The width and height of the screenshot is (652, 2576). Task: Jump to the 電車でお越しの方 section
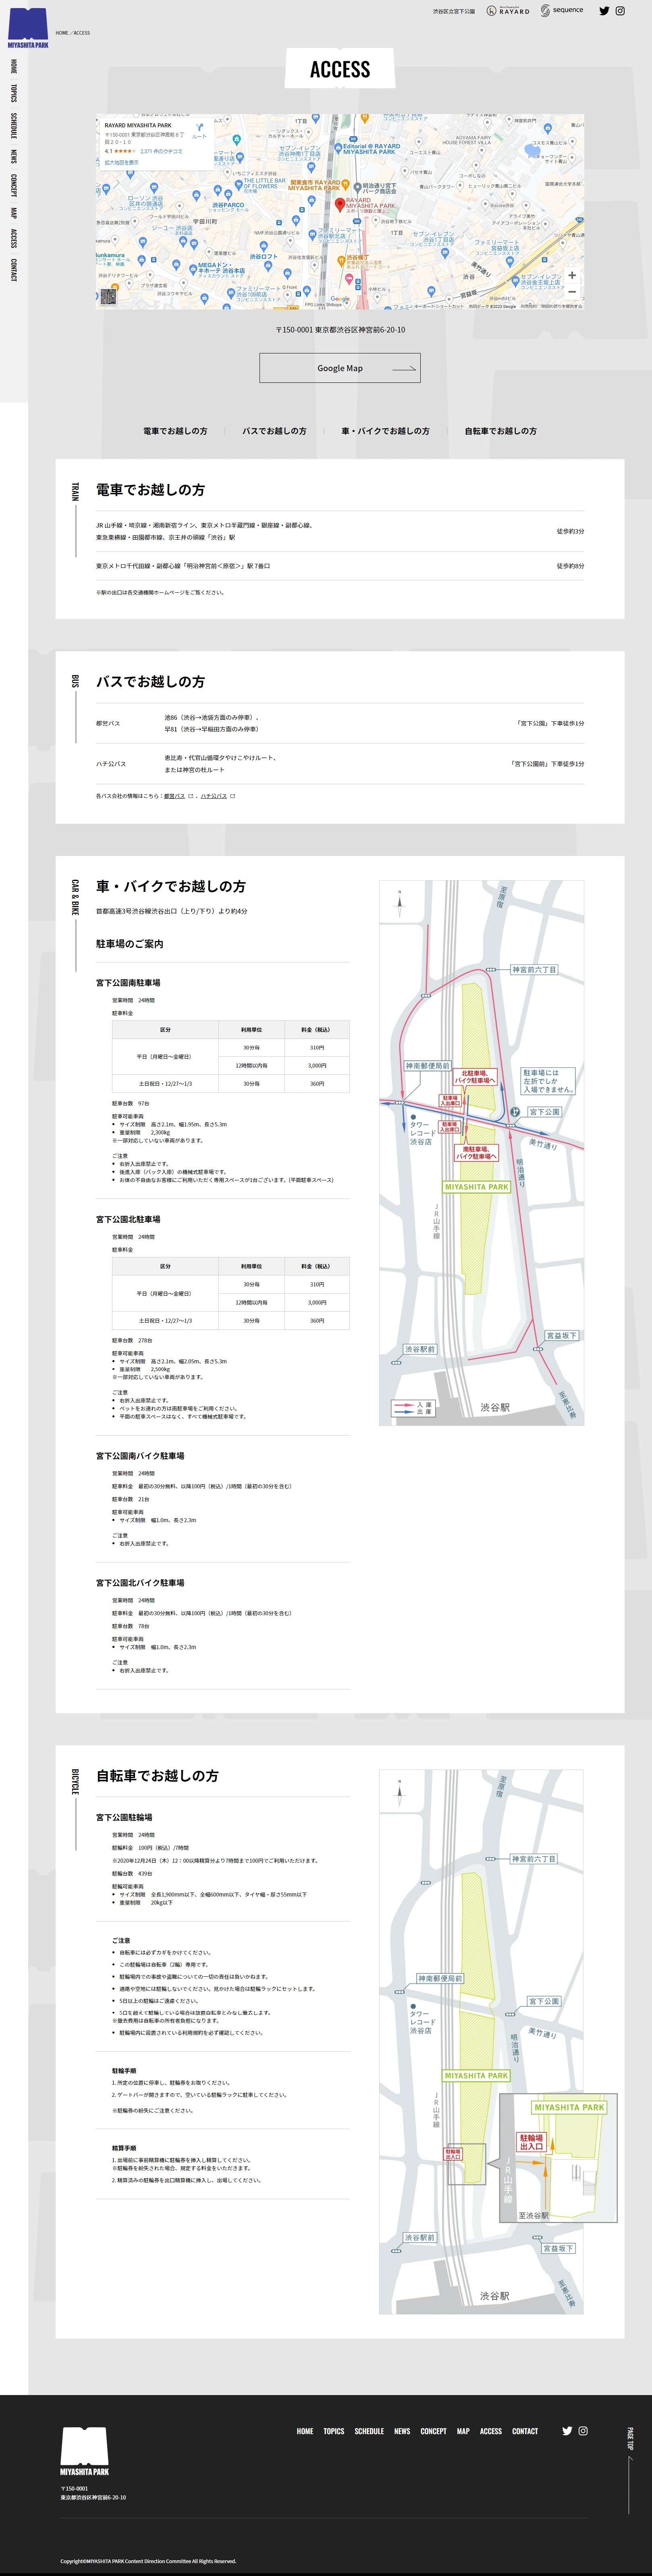[175, 431]
